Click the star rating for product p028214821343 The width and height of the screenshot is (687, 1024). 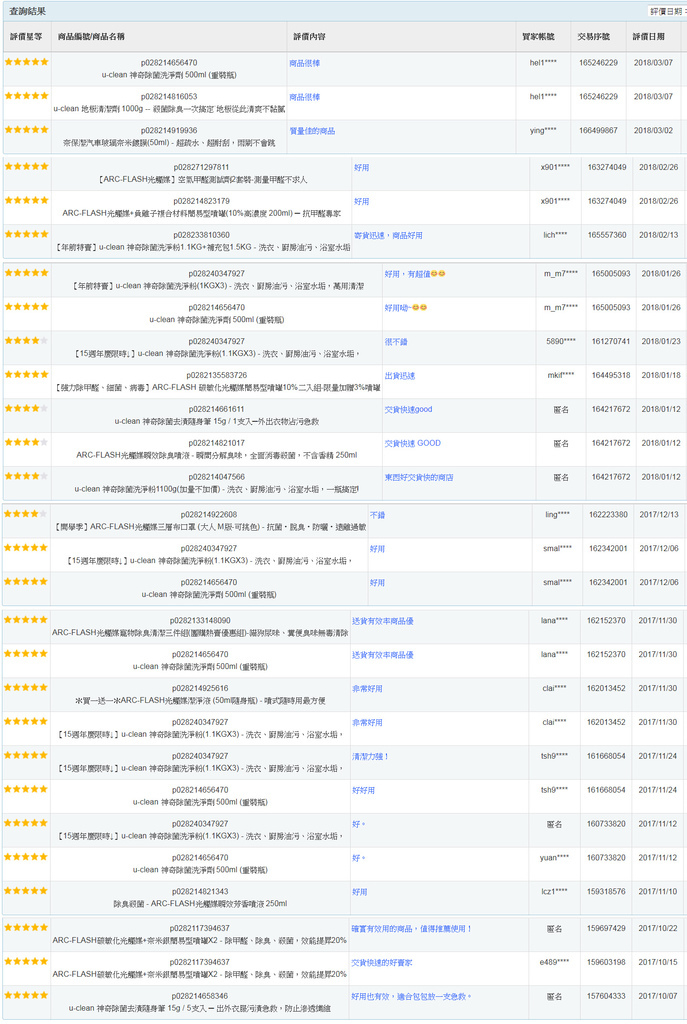[x=25, y=890]
